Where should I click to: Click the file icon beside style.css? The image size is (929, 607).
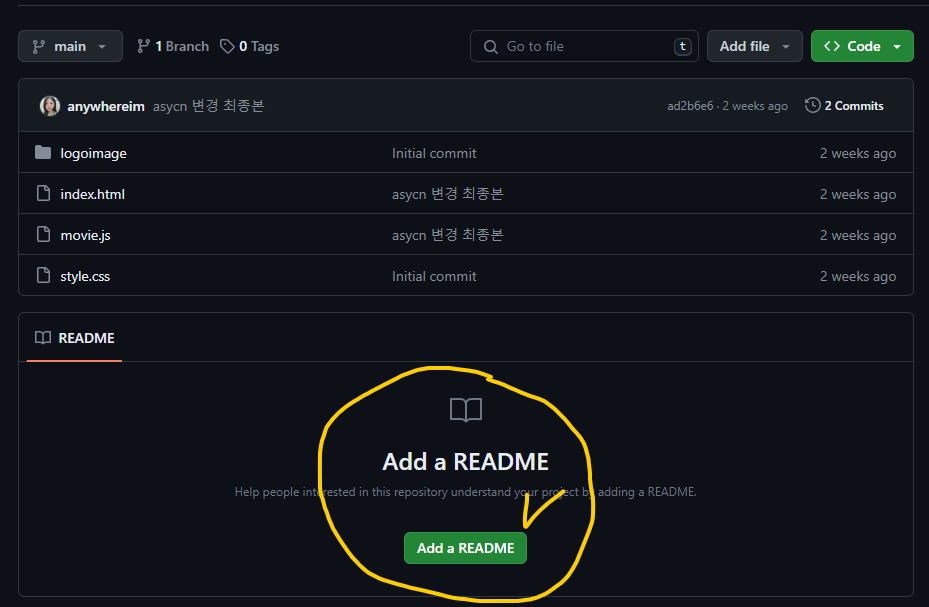coord(43,275)
